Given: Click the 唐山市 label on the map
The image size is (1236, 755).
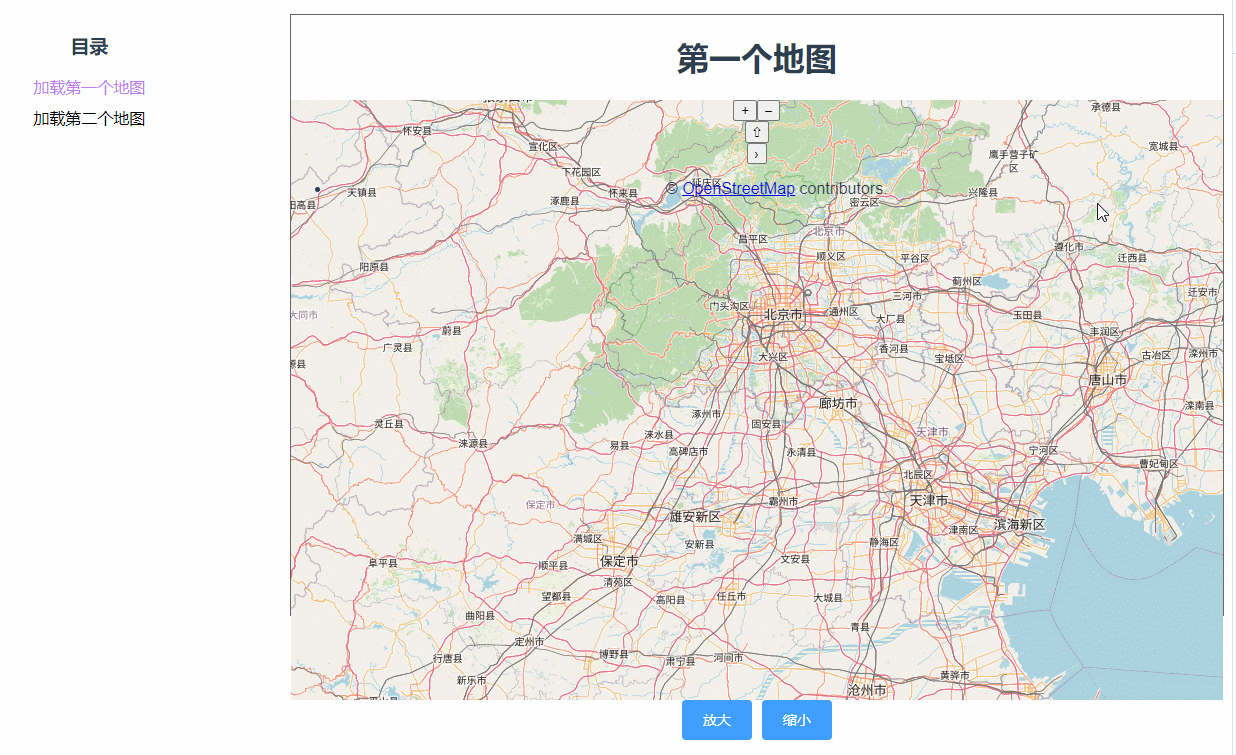Looking at the screenshot, I should [1108, 380].
